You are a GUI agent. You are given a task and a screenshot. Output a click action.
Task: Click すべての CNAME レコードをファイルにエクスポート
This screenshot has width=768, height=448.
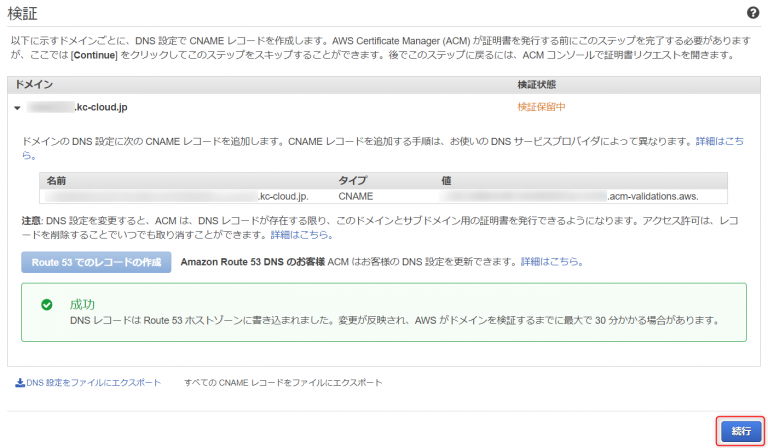283,383
